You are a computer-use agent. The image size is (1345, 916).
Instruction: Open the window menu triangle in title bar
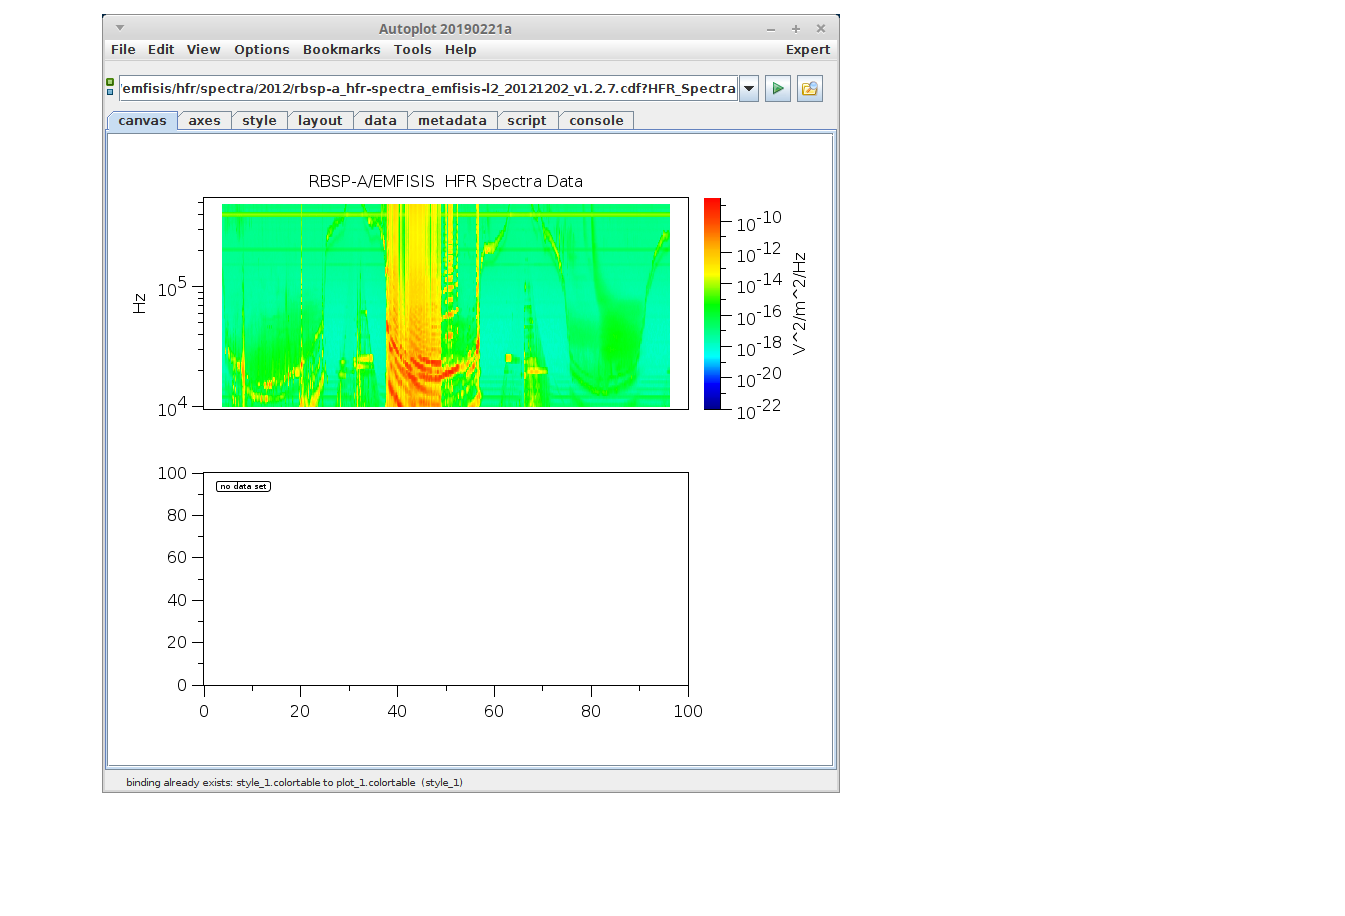pos(120,28)
